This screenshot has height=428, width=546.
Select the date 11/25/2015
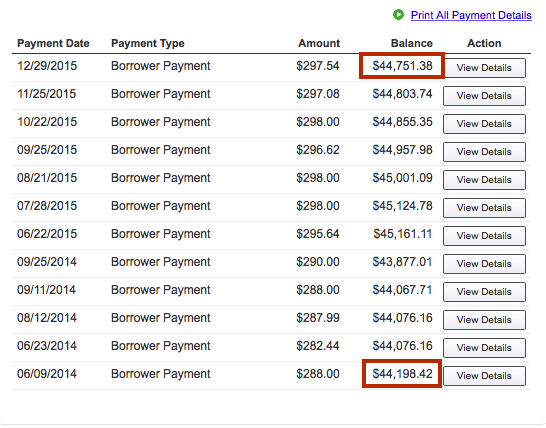[47, 94]
